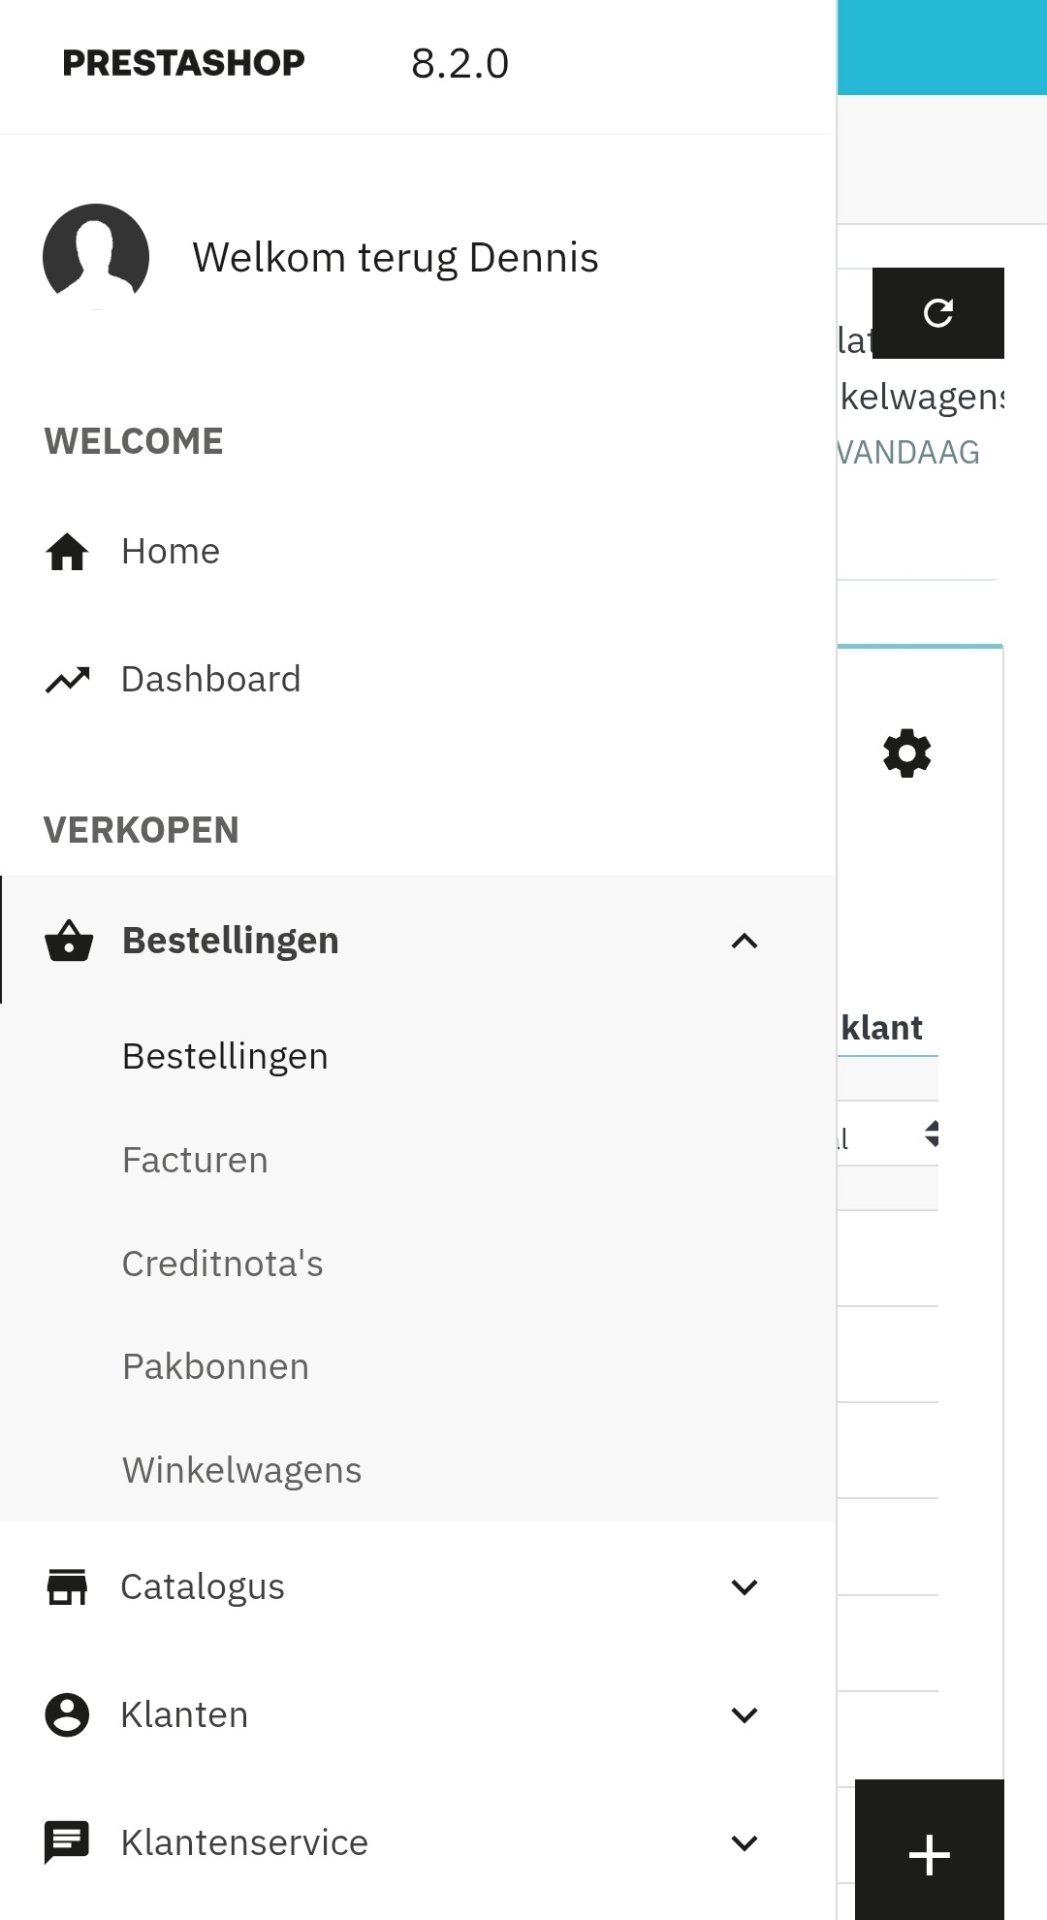Open the Creditnota's submenu item
This screenshot has height=1920, width=1047.
point(222,1263)
